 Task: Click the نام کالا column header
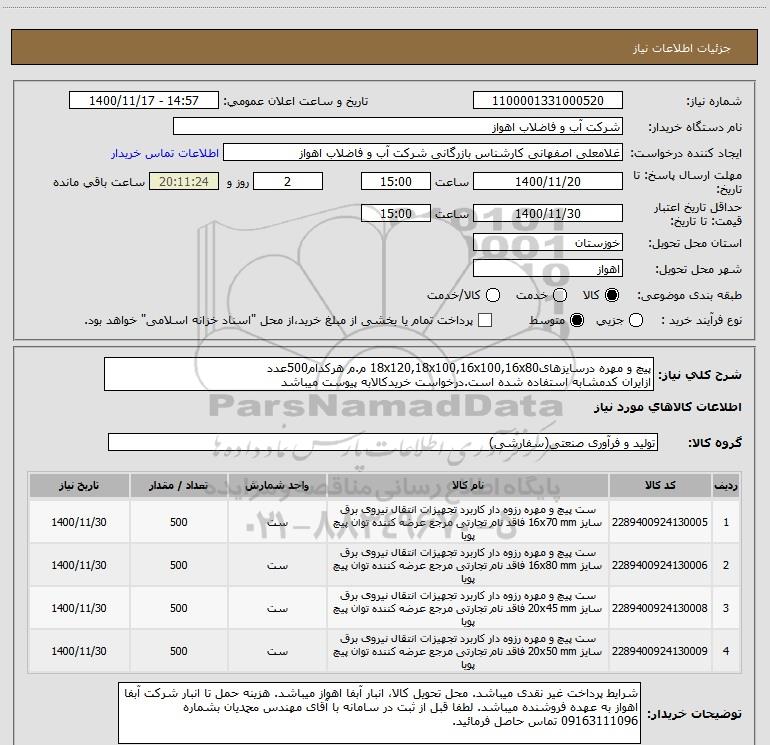pyautogui.click(x=468, y=485)
